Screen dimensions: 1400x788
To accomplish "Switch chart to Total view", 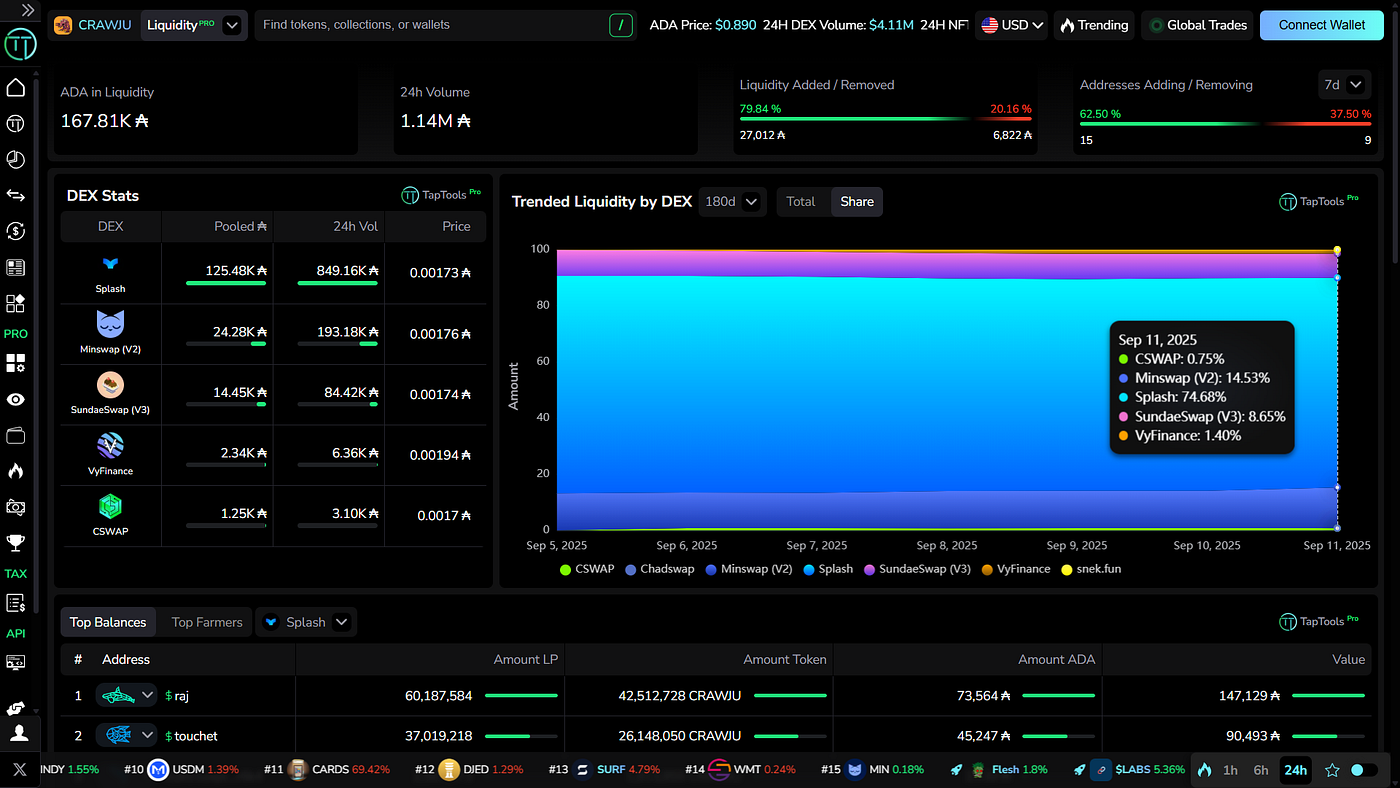I will pos(801,201).
